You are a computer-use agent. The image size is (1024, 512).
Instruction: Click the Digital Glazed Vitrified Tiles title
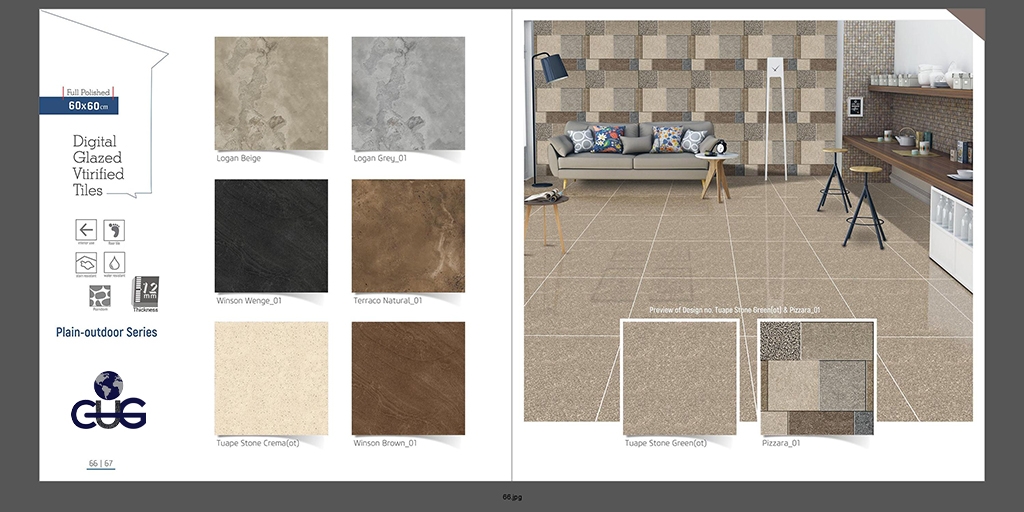[98, 166]
